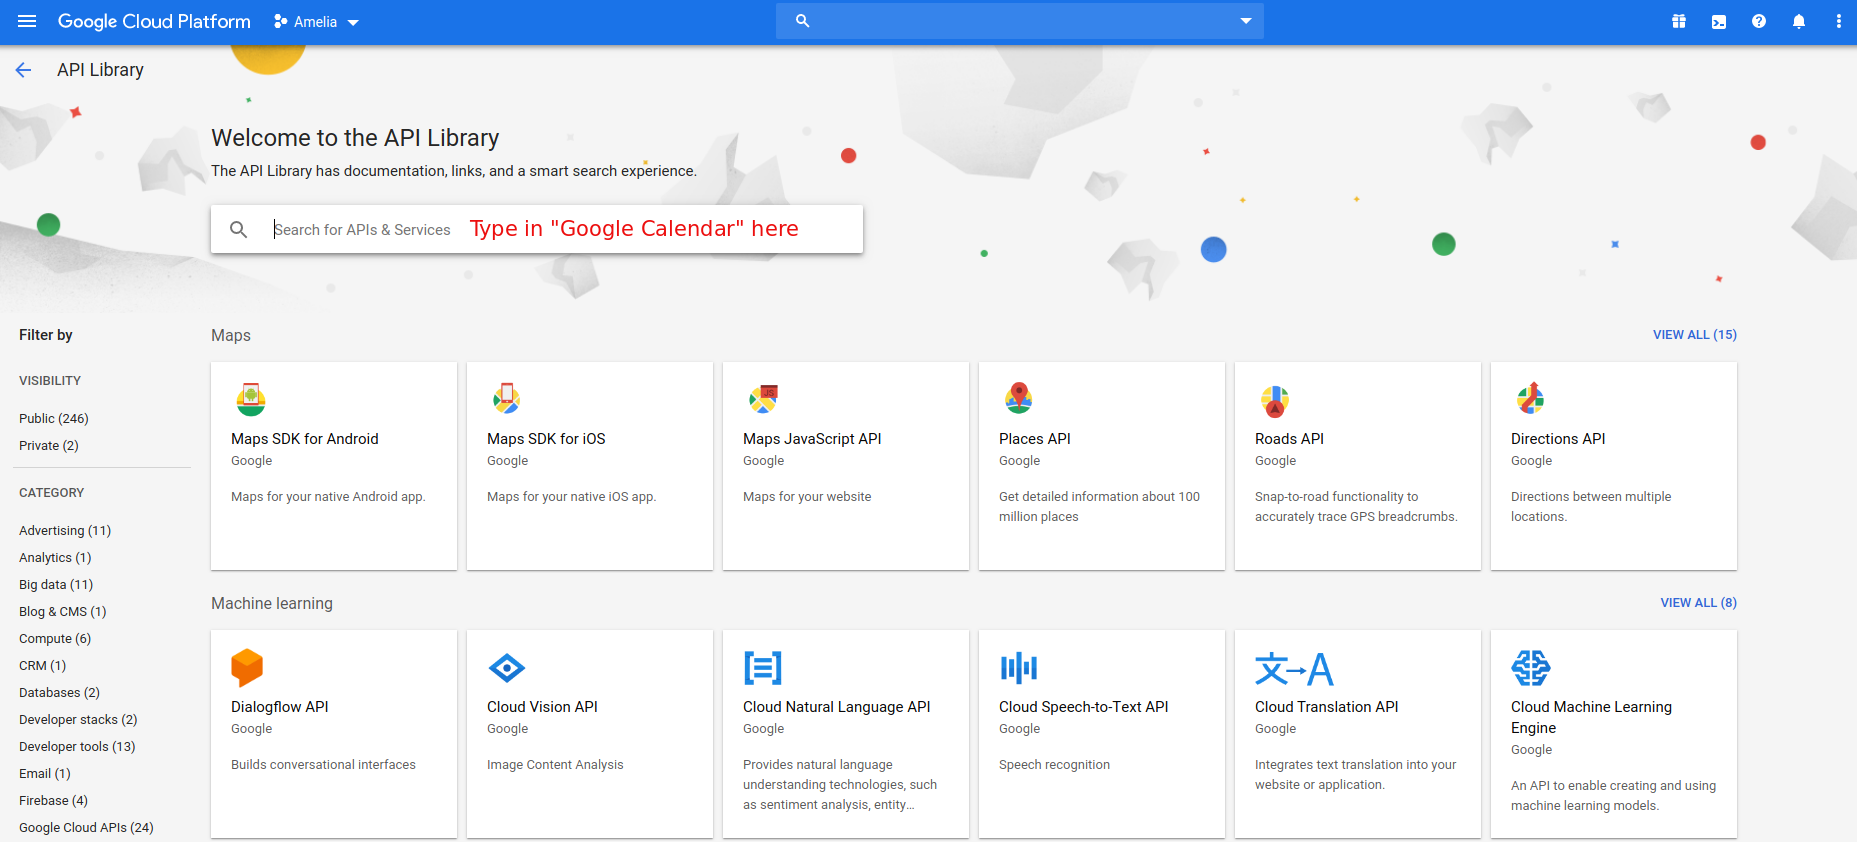View all 15 Maps APIs
Image resolution: width=1857 pixels, height=842 pixels.
click(x=1694, y=335)
